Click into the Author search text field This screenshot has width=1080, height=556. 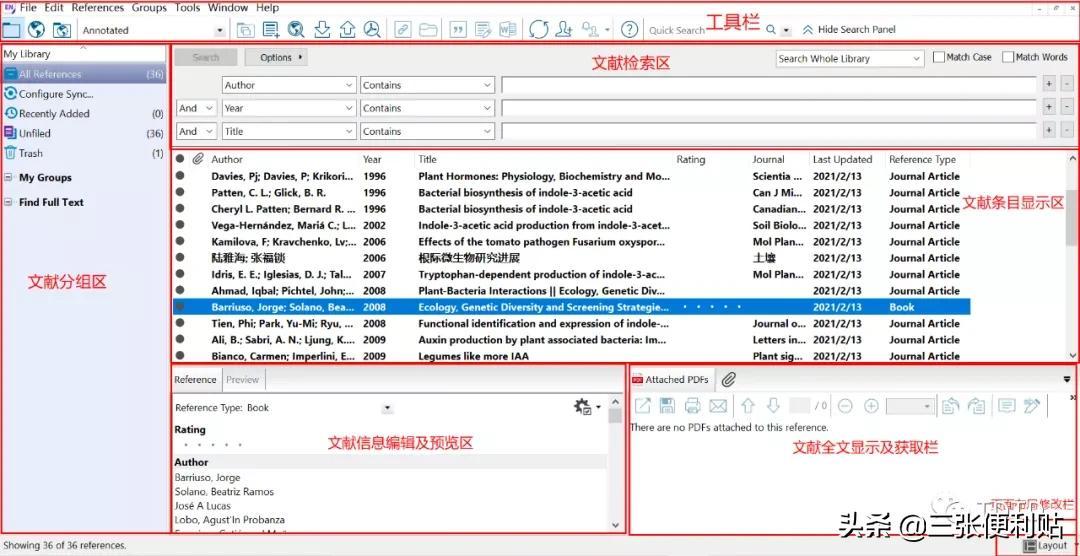point(769,85)
